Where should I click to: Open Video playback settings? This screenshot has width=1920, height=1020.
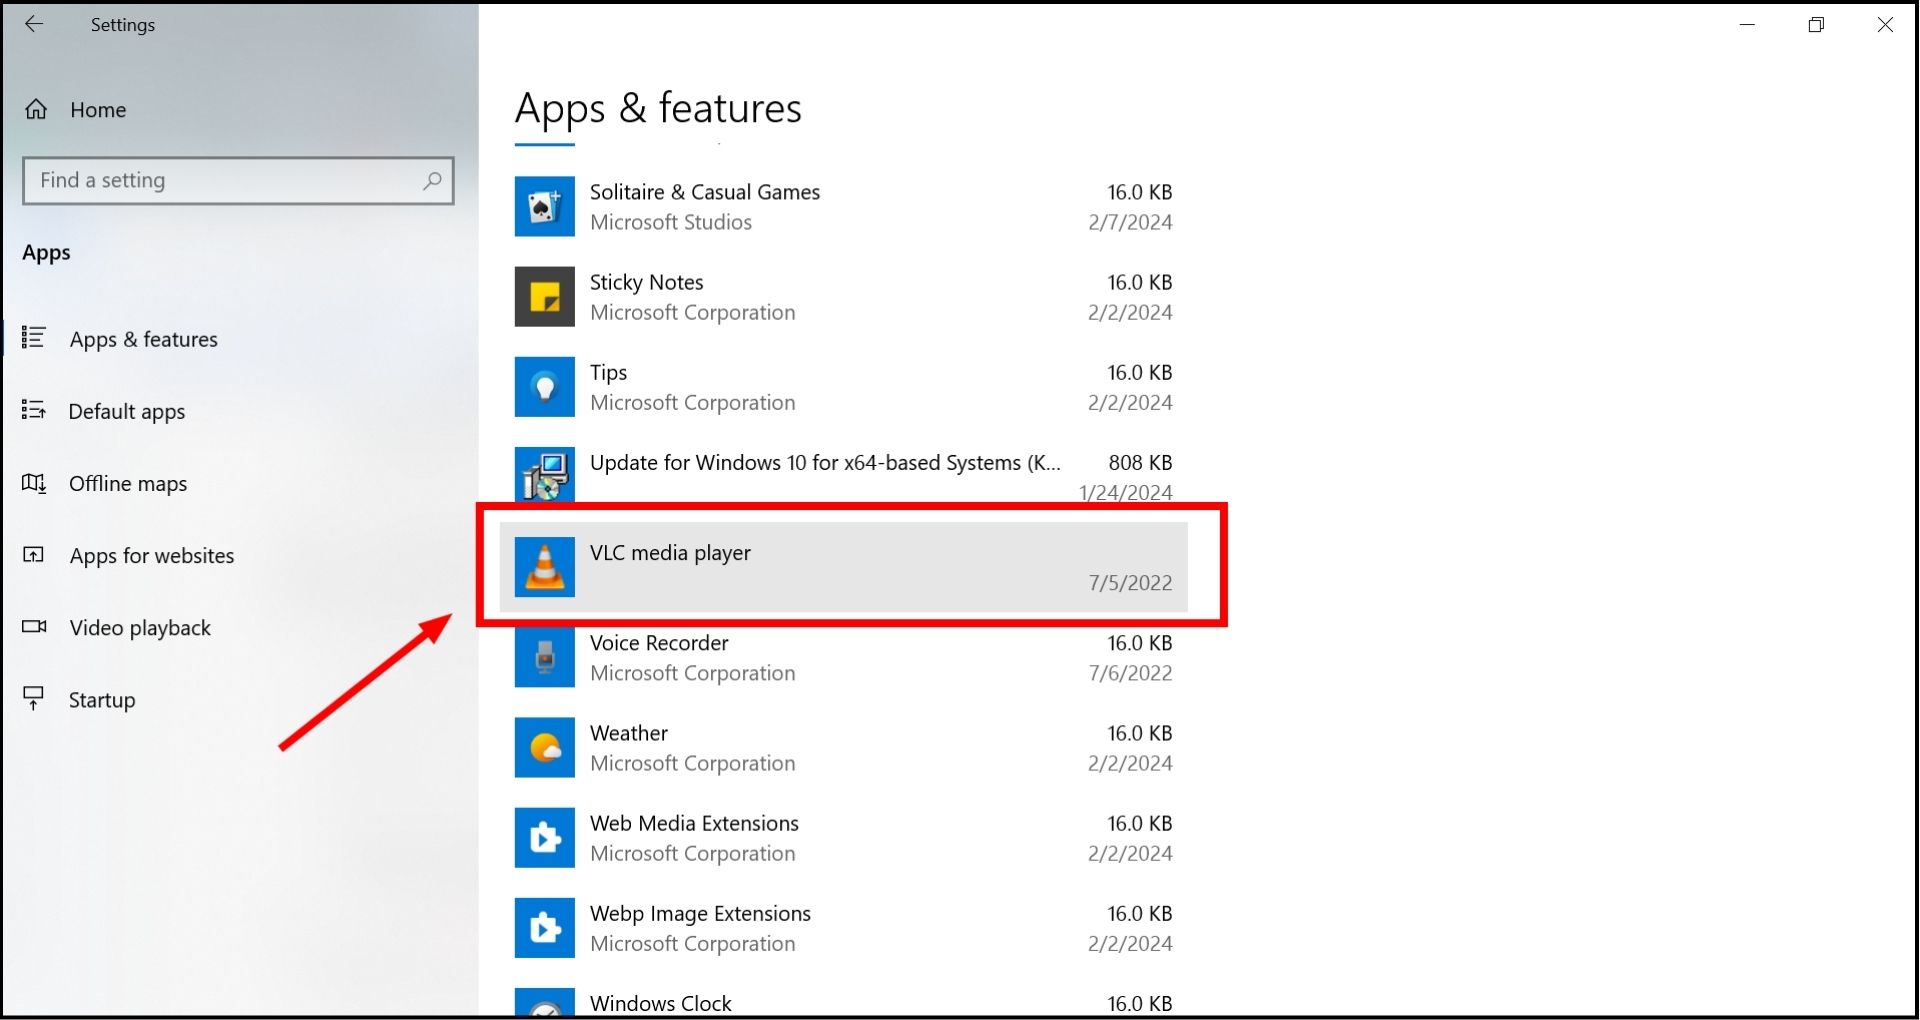140,628
